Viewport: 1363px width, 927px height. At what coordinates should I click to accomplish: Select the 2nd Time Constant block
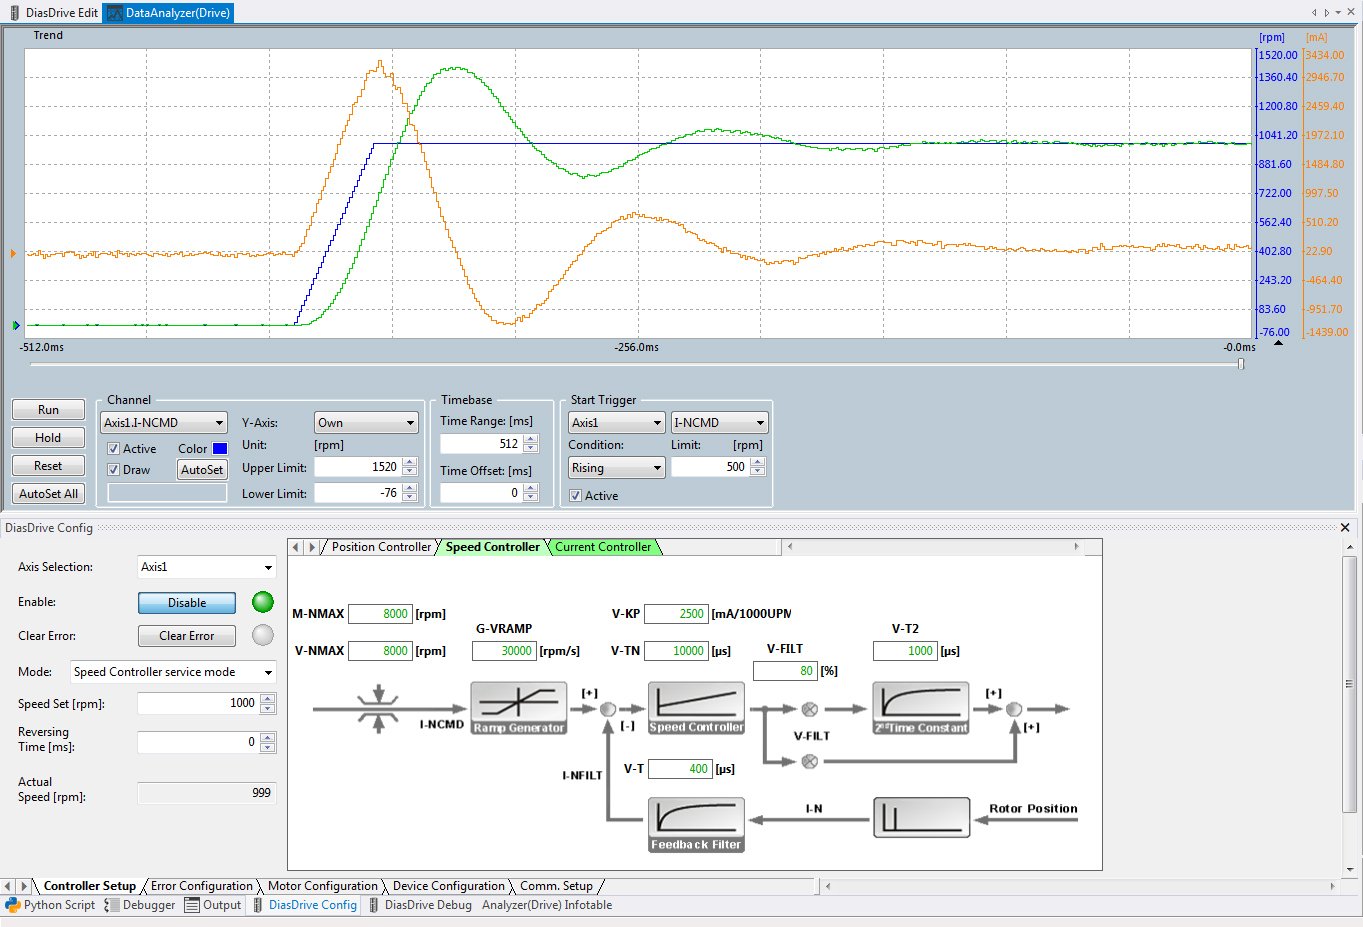pyautogui.click(x=921, y=709)
